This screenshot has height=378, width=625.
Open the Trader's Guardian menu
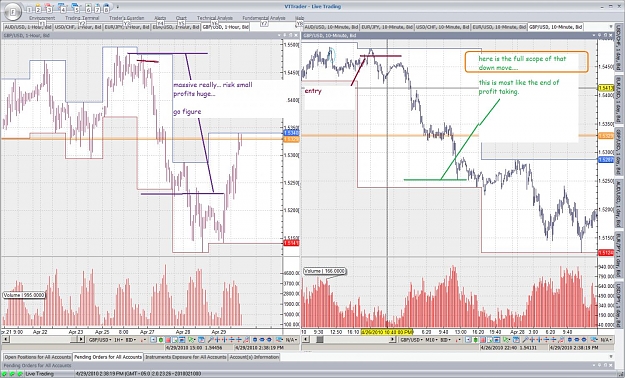coord(126,18)
